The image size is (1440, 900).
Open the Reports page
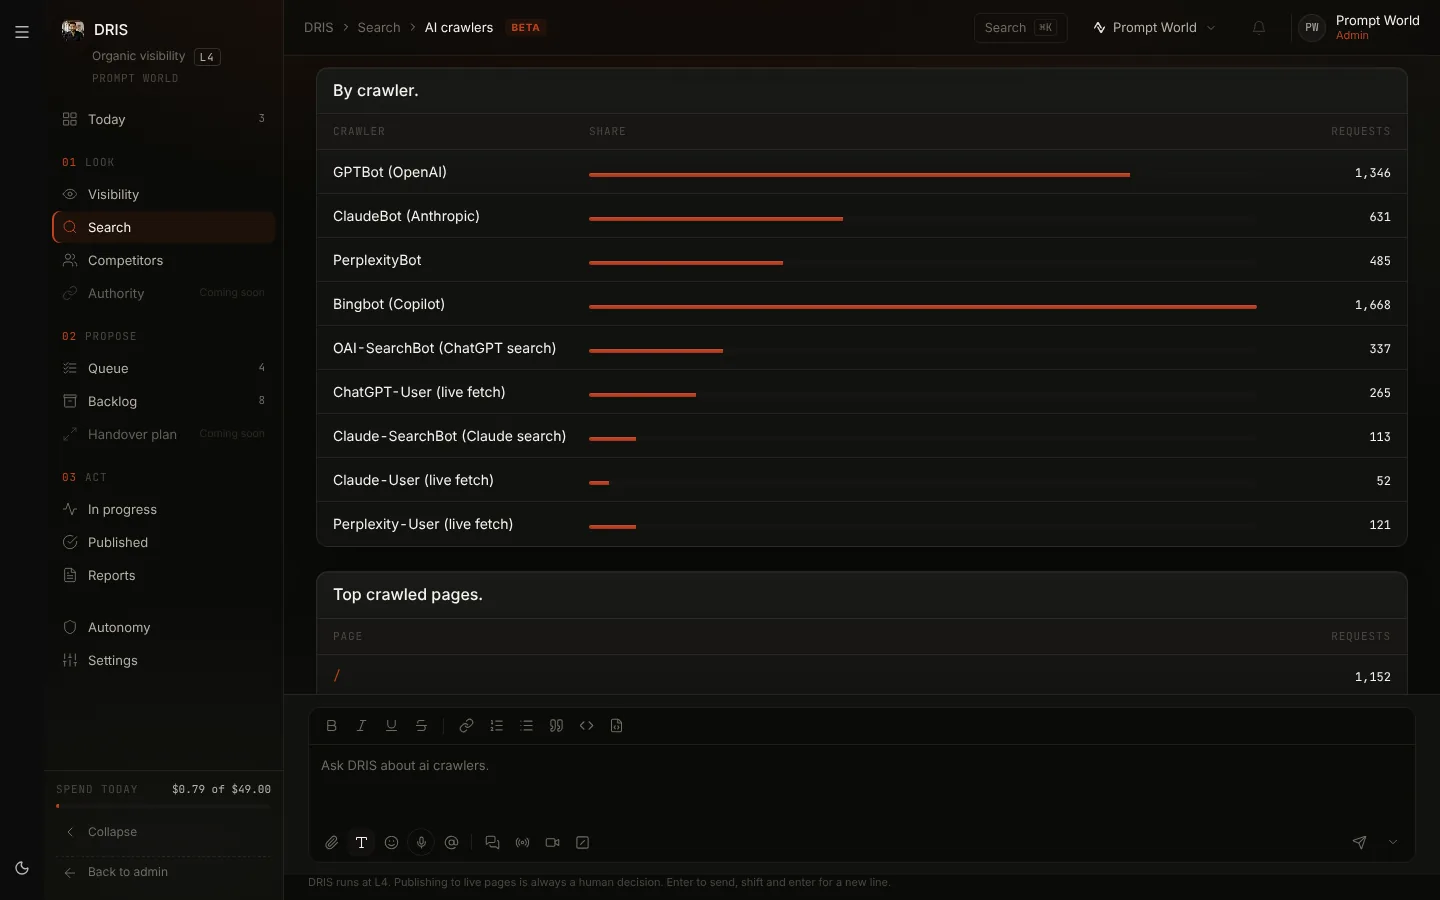coord(164,576)
